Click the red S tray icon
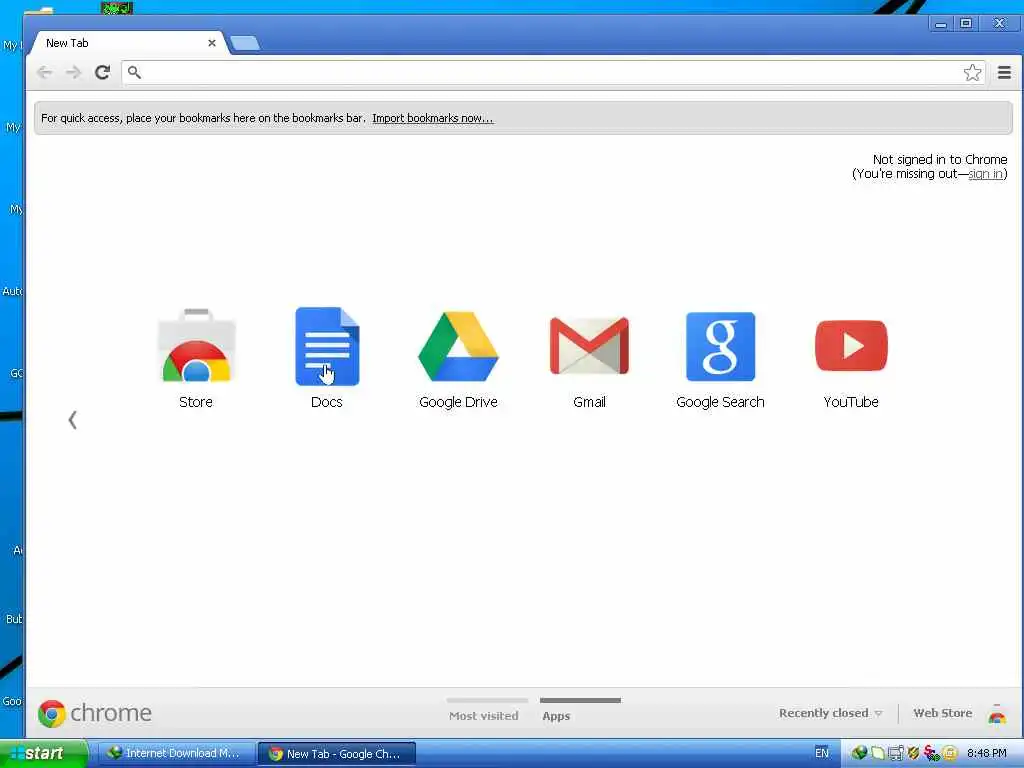The width and height of the screenshot is (1024, 768). pyautogui.click(x=931, y=754)
